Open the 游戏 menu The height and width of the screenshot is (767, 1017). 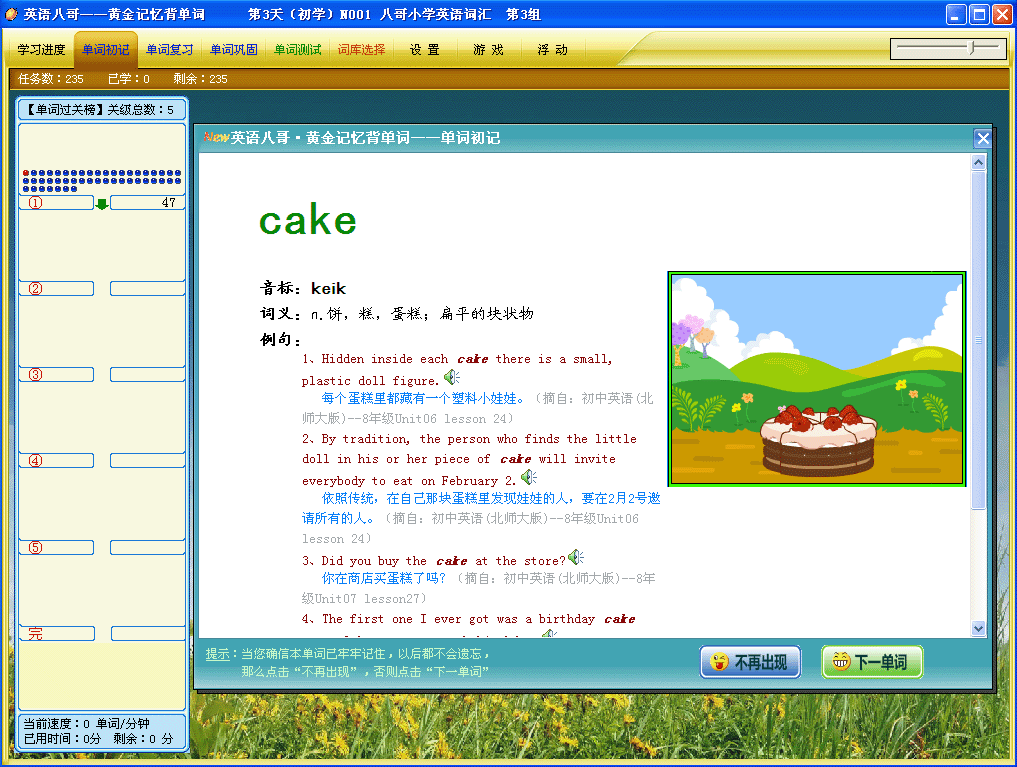tap(488, 49)
